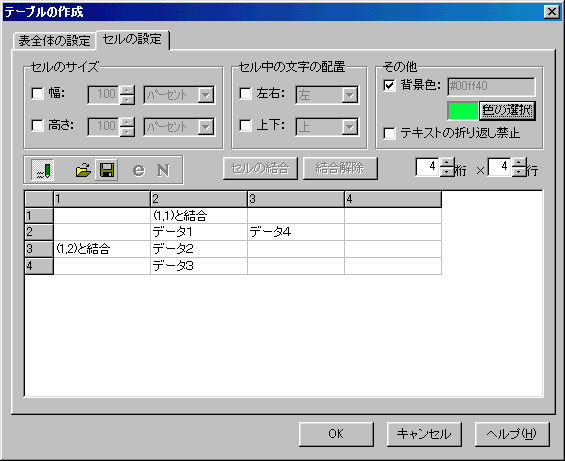Enable the 幅 width checkbox
Screen dimensions: 565x461
point(37,93)
